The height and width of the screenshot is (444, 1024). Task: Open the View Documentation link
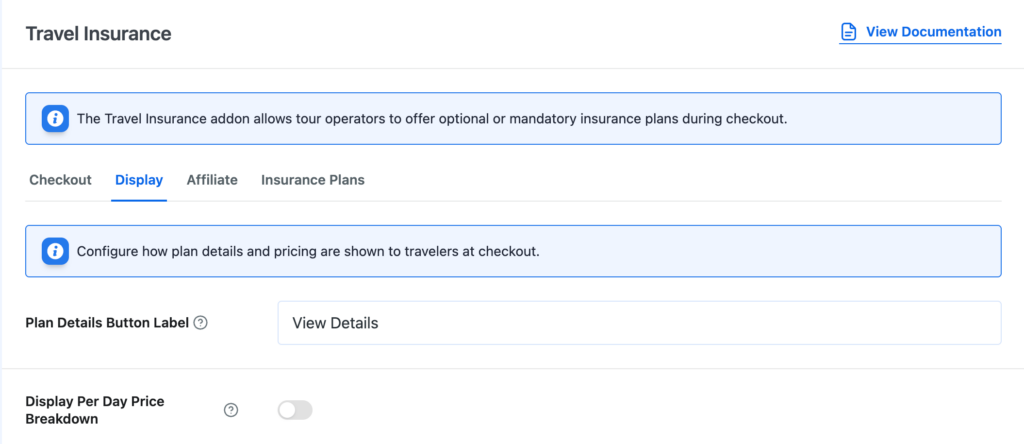point(933,32)
